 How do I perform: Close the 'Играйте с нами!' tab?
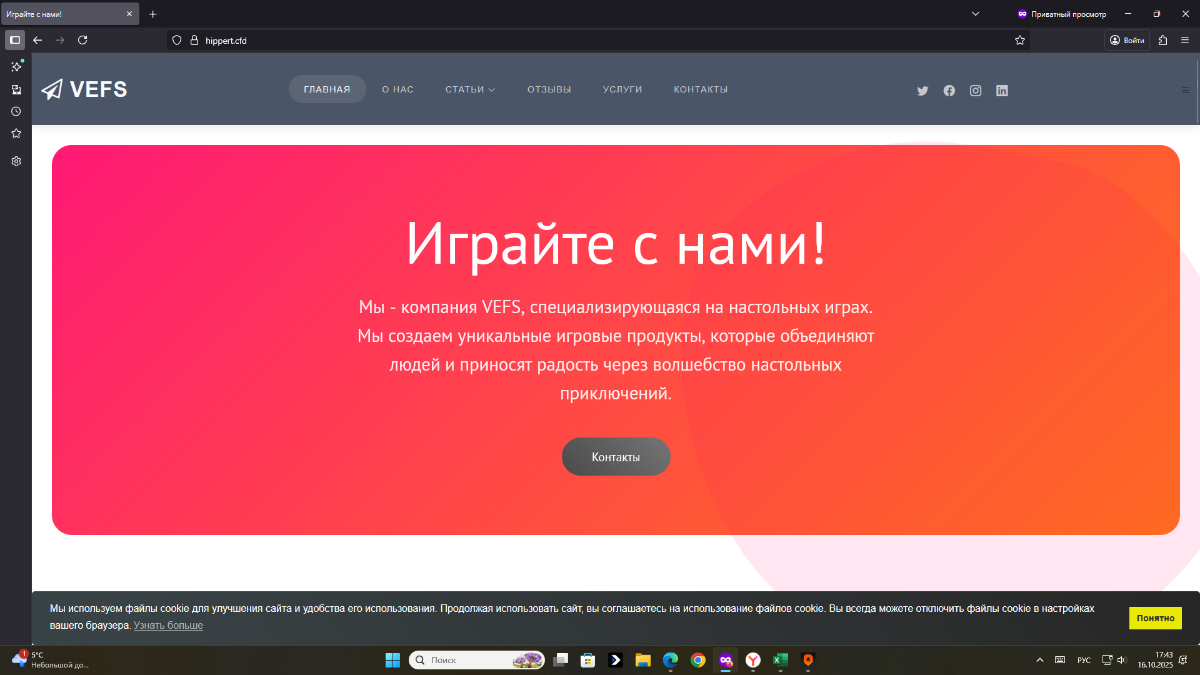(129, 14)
